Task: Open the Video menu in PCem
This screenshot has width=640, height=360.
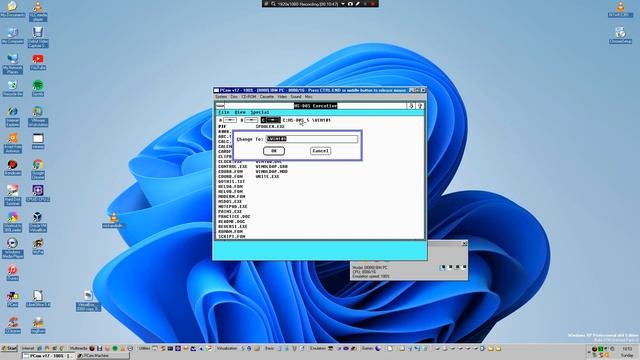Action: (x=282, y=97)
